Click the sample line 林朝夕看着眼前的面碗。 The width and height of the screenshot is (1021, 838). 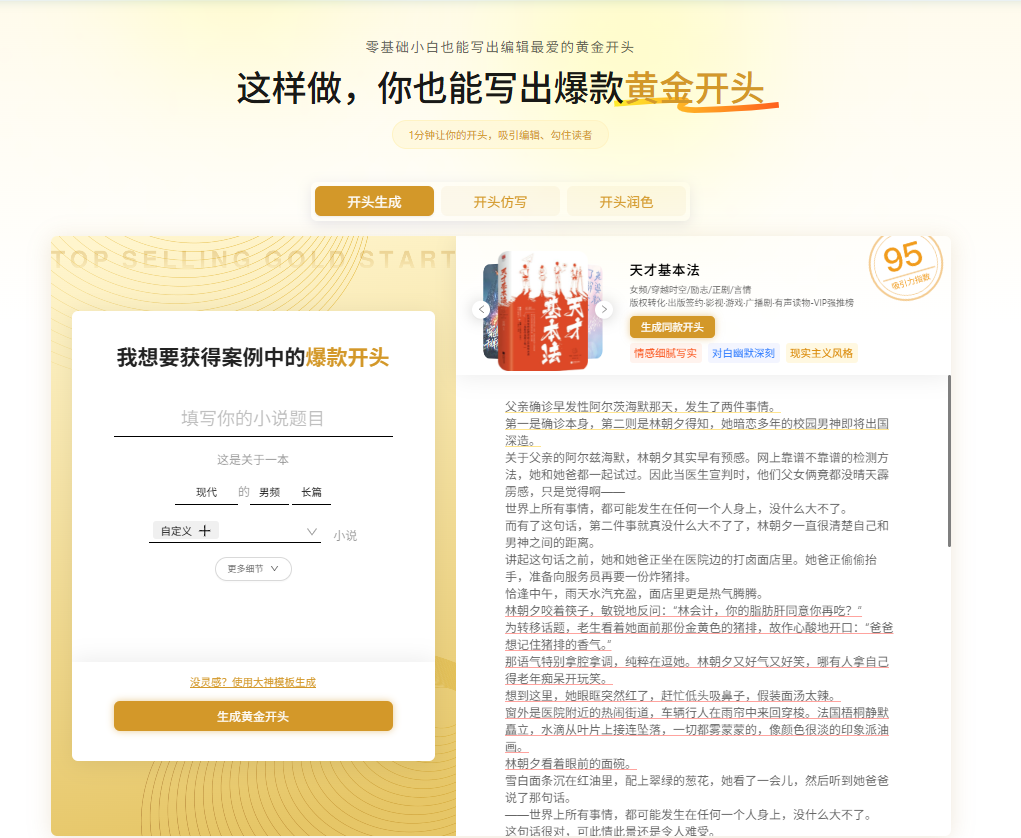coord(571,763)
